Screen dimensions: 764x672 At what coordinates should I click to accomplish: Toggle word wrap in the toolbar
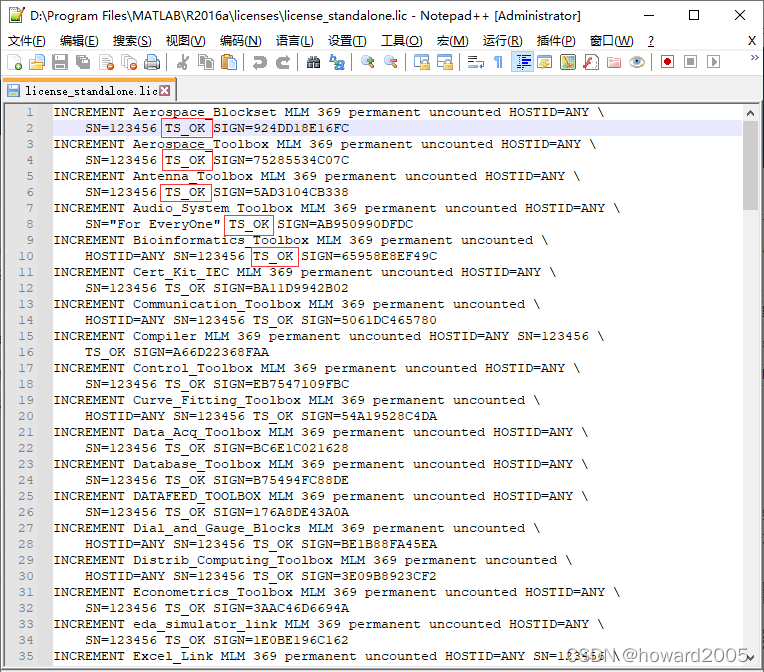pyautogui.click(x=476, y=62)
